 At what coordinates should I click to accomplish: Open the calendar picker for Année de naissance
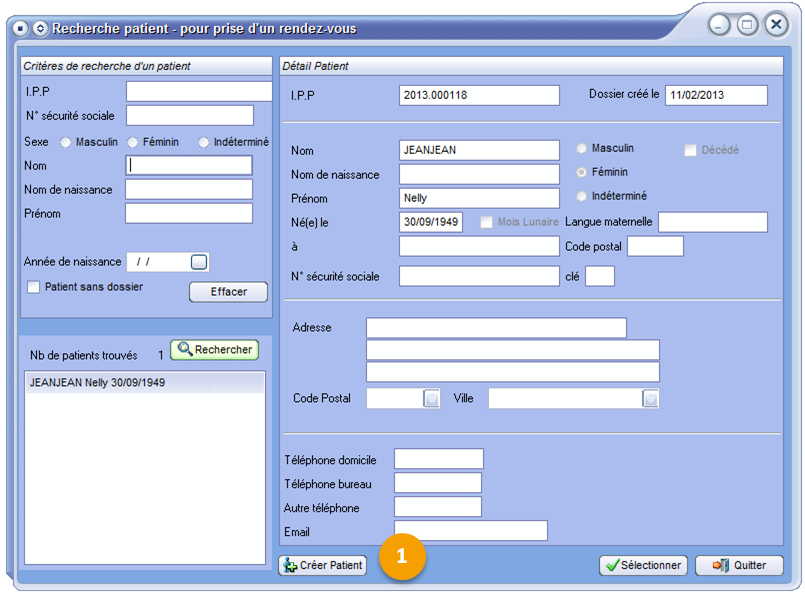click(199, 262)
